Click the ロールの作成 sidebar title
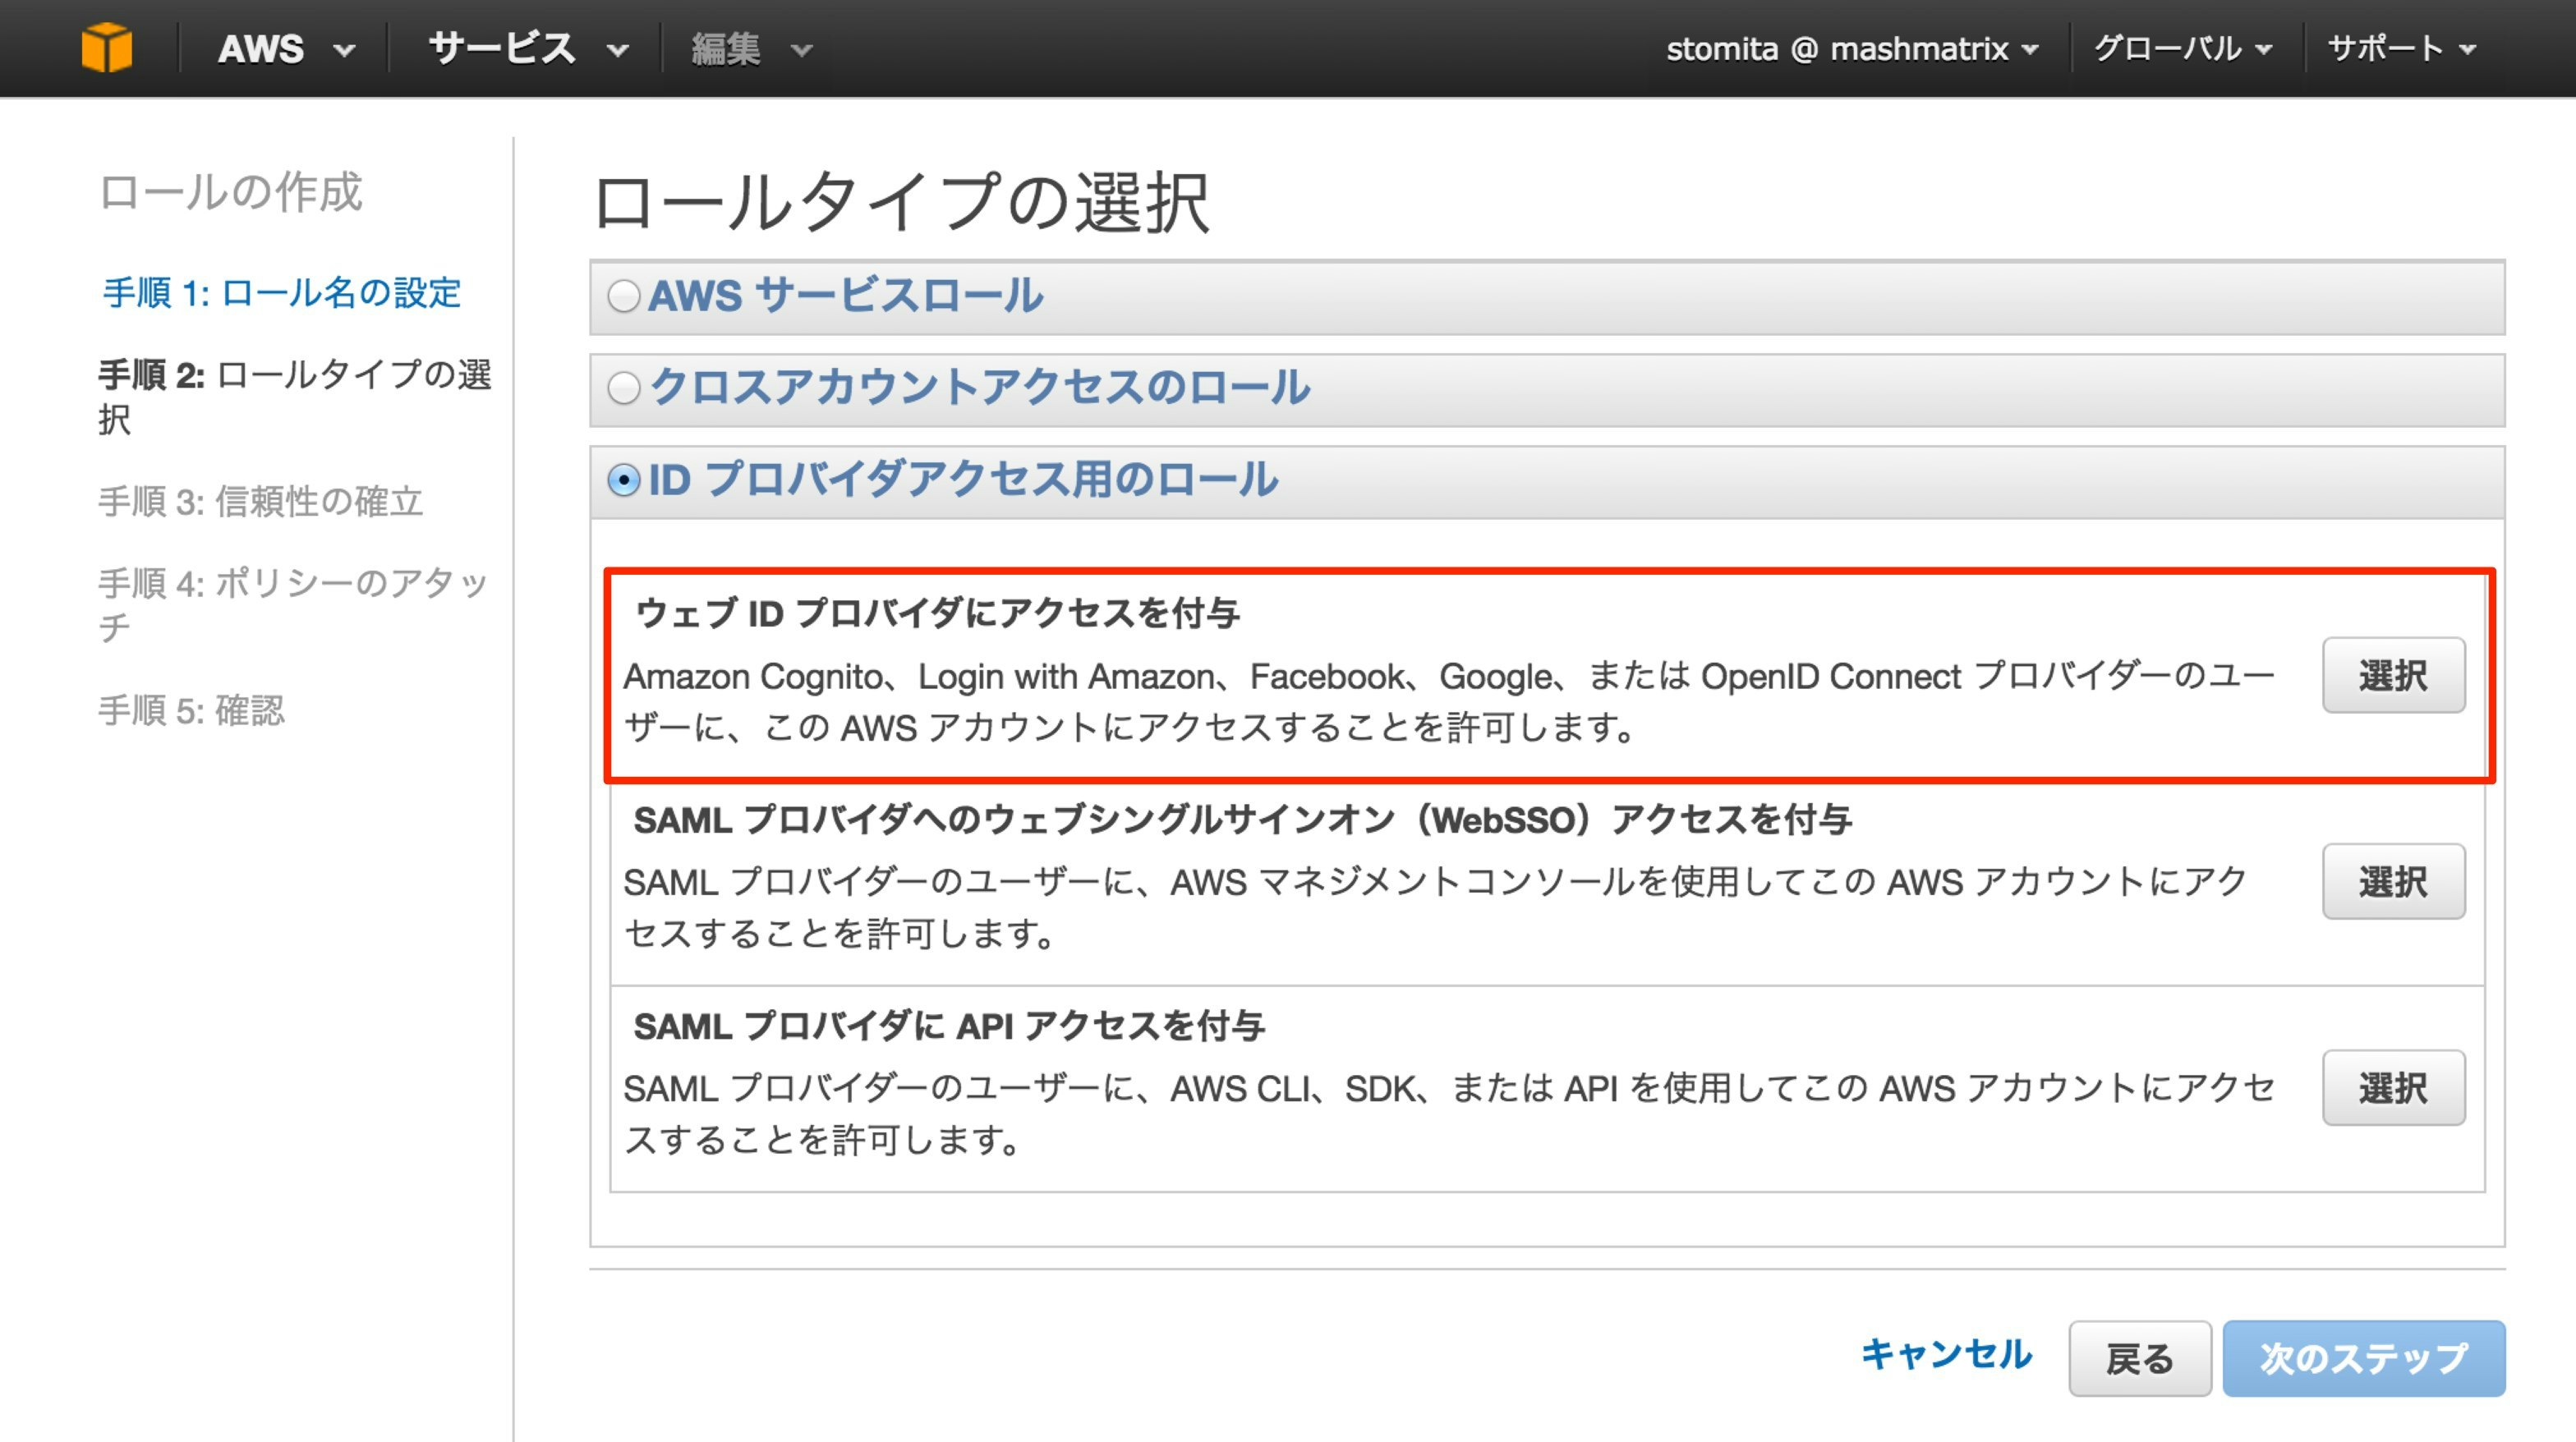Image resolution: width=2576 pixels, height=1442 pixels. coord(230,192)
